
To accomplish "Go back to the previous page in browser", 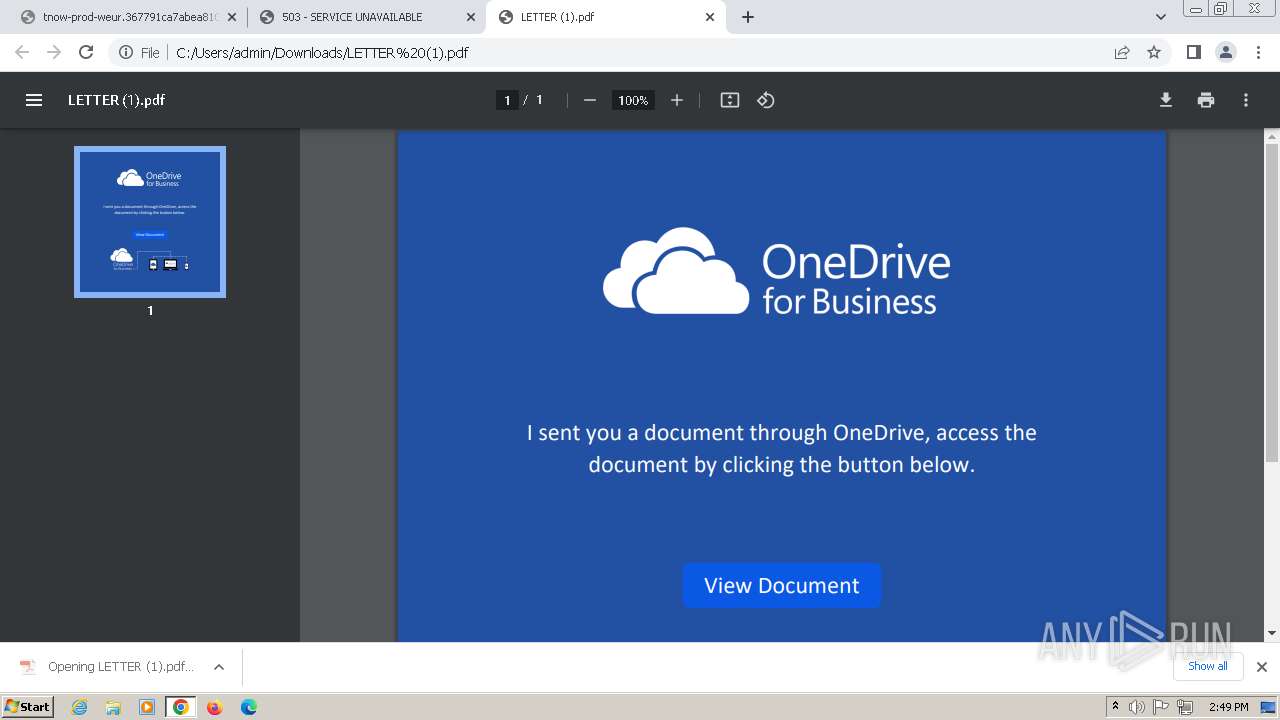I will point(22,52).
